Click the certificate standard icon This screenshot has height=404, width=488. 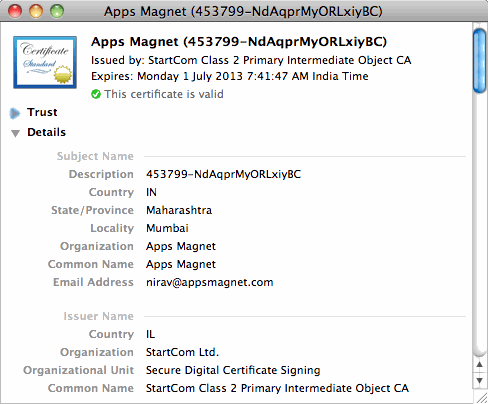click(45, 62)
